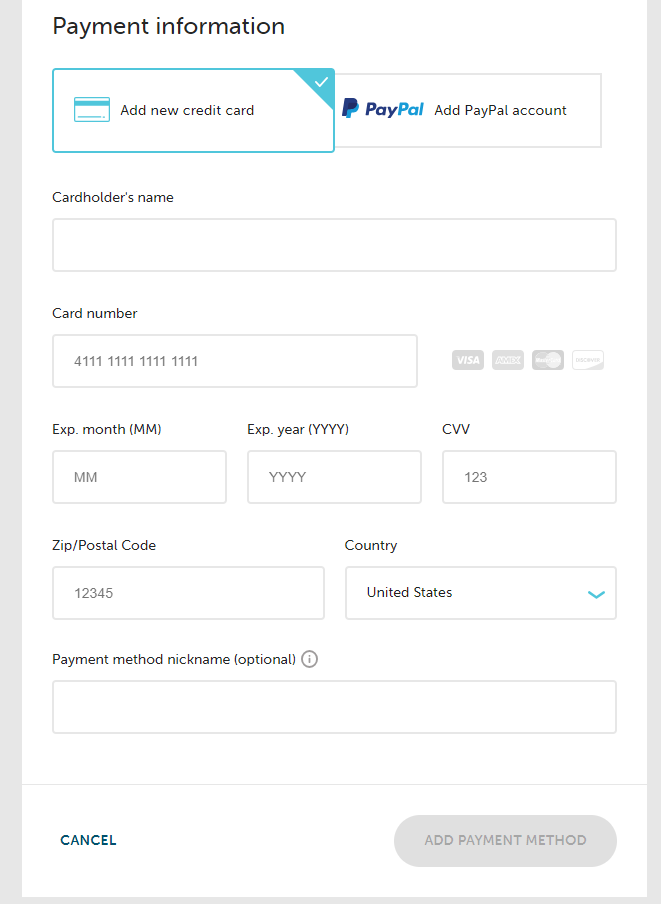The image size is (661, 904).
Task: Open the Country dropdown
Action: click(x=470, y=593)
